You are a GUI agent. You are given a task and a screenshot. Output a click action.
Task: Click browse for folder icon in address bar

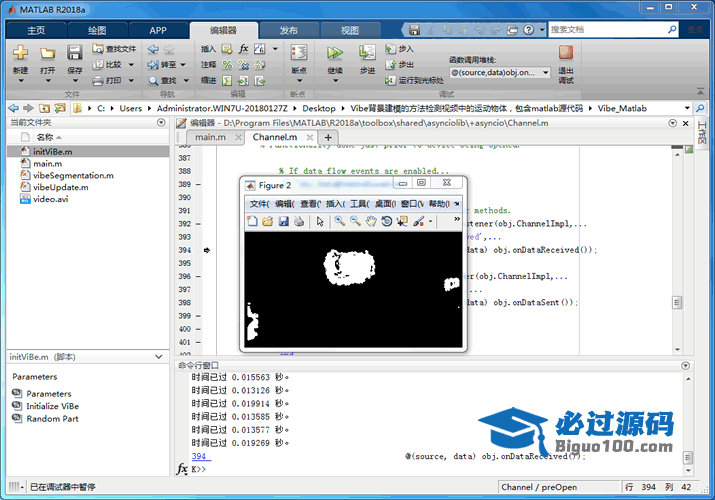(x=60, y=108)
